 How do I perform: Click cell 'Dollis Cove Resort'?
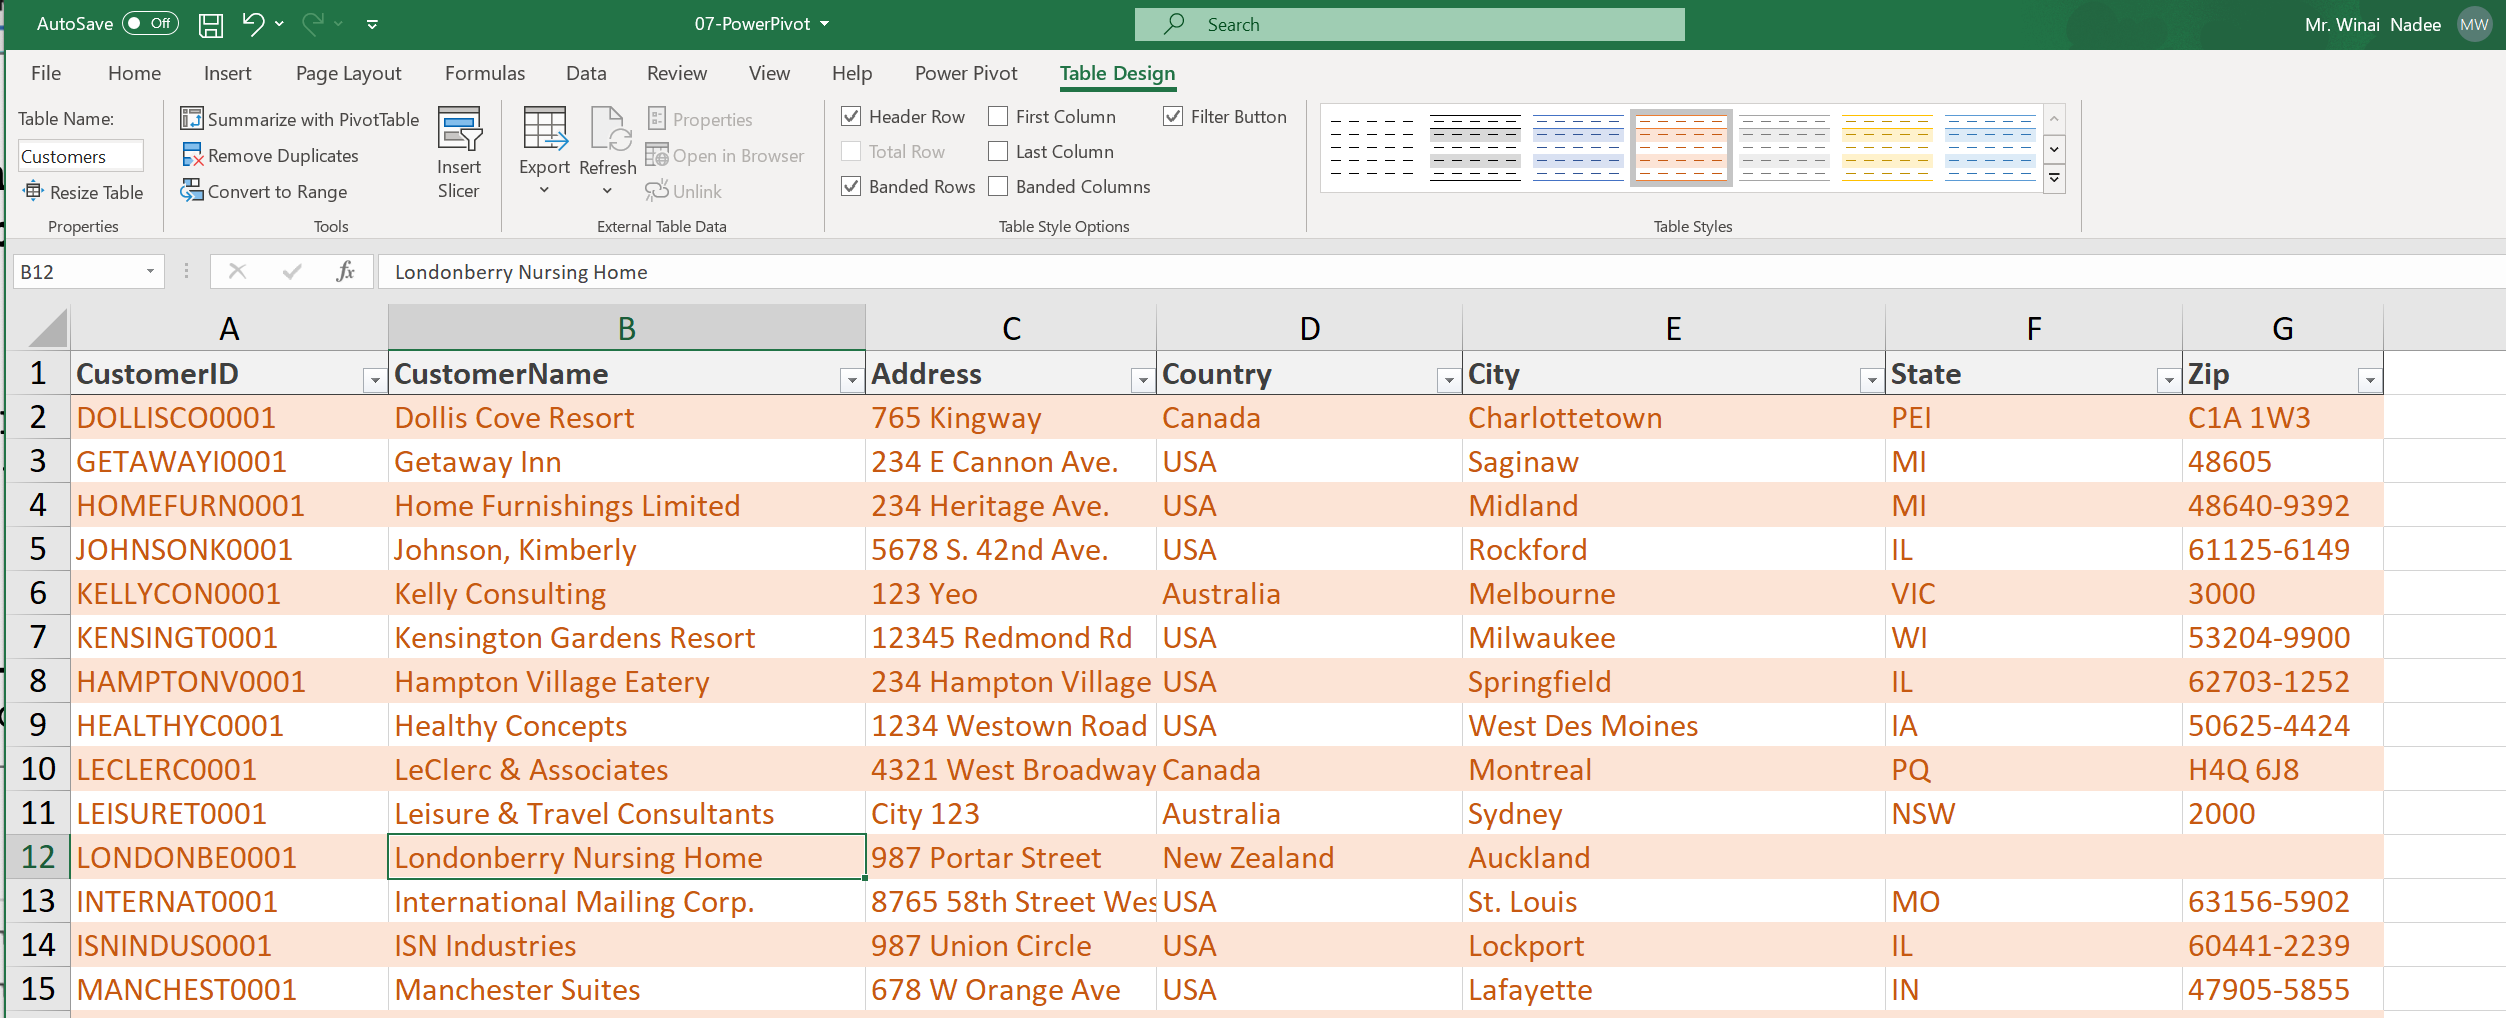[627, 418]
